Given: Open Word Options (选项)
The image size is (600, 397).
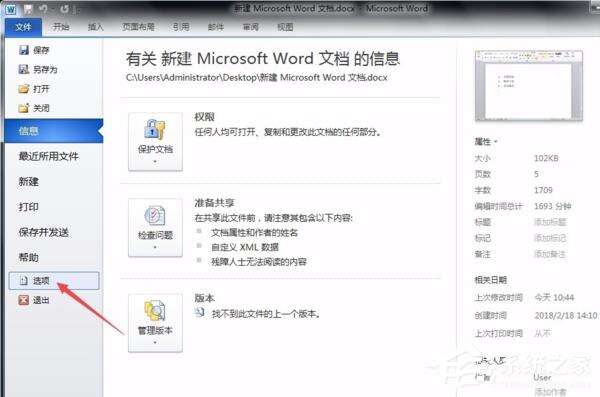Looking at the screenshot, I should tap(54, 281).
